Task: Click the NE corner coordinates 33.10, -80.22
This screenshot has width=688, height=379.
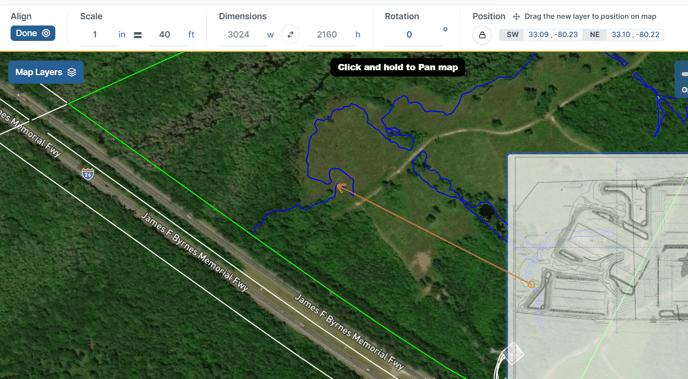Action: (x=635, y=35)
